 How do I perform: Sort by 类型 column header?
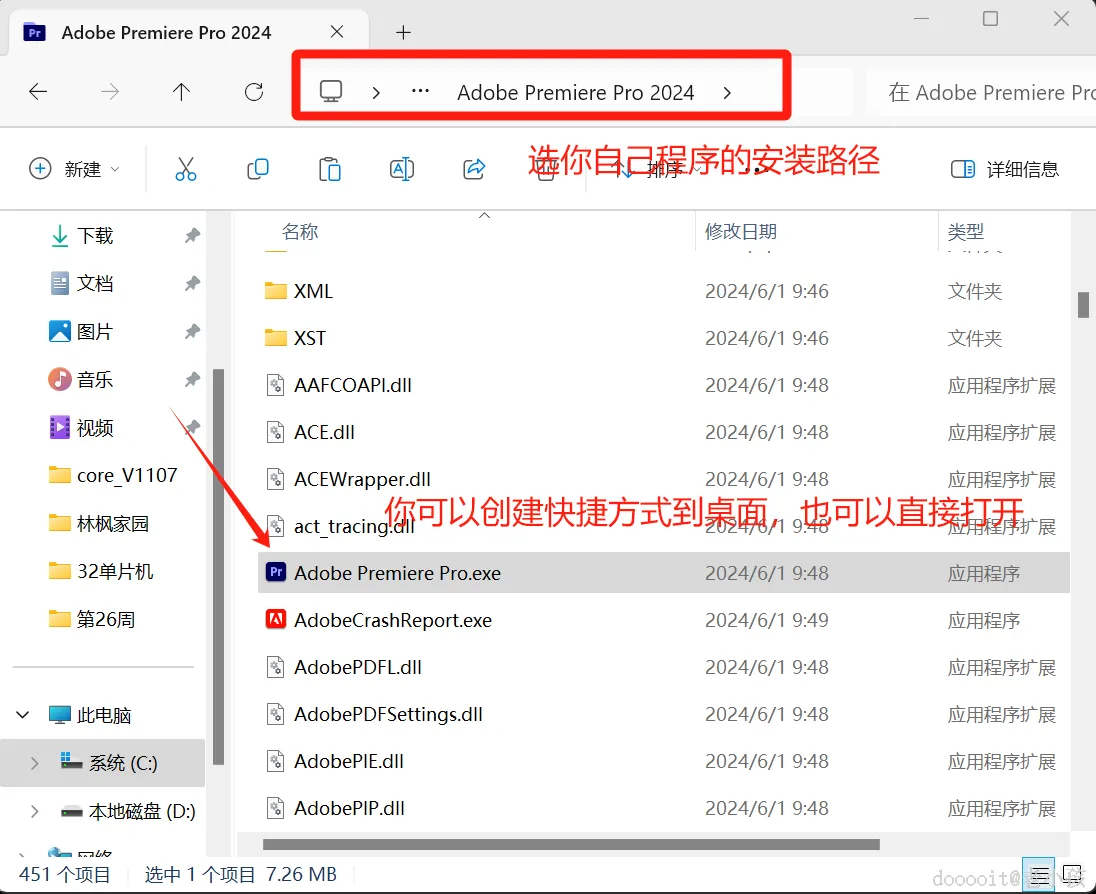[x=966, y=231]
